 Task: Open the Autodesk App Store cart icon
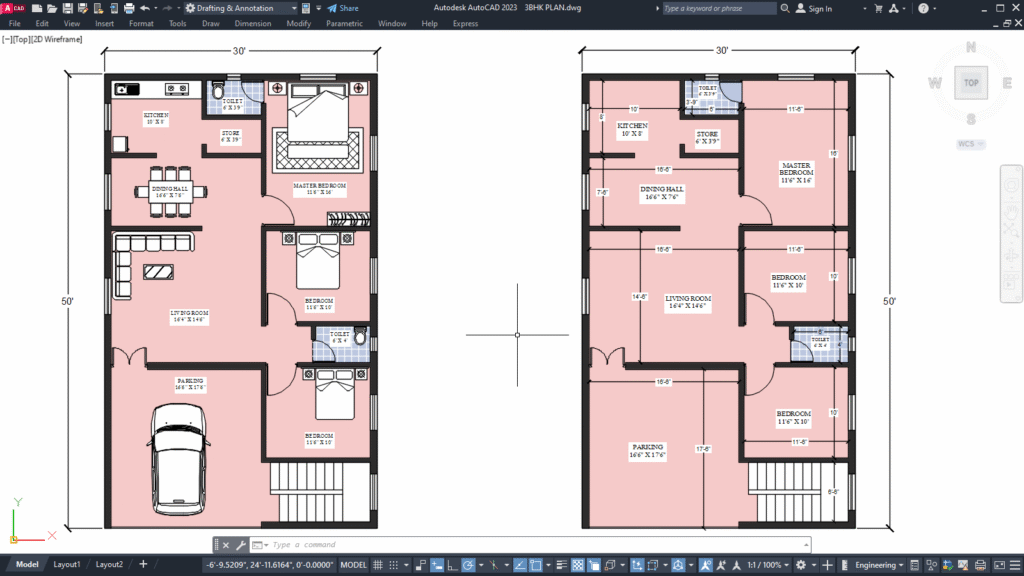[878, 8]
